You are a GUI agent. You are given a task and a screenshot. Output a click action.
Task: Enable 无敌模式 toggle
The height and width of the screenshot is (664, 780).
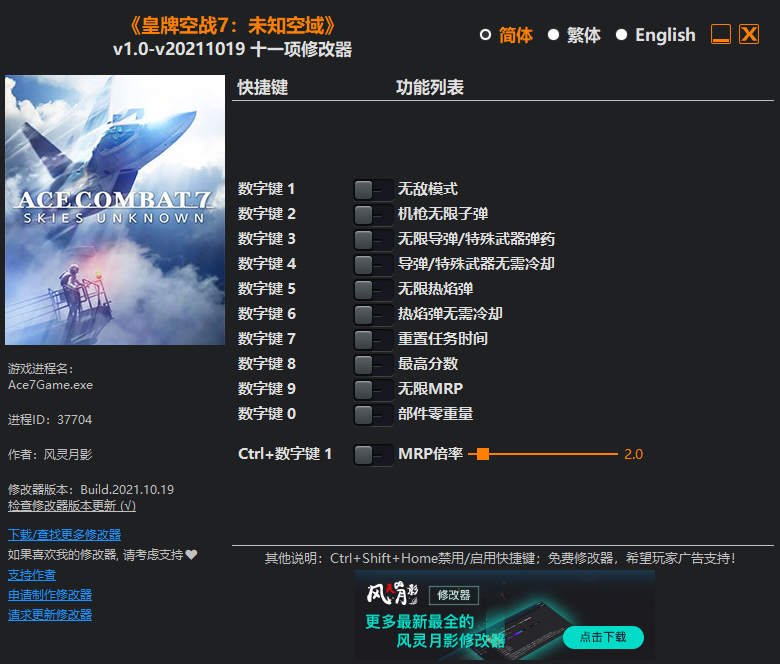pyautogui.click(x=373, y=189)
